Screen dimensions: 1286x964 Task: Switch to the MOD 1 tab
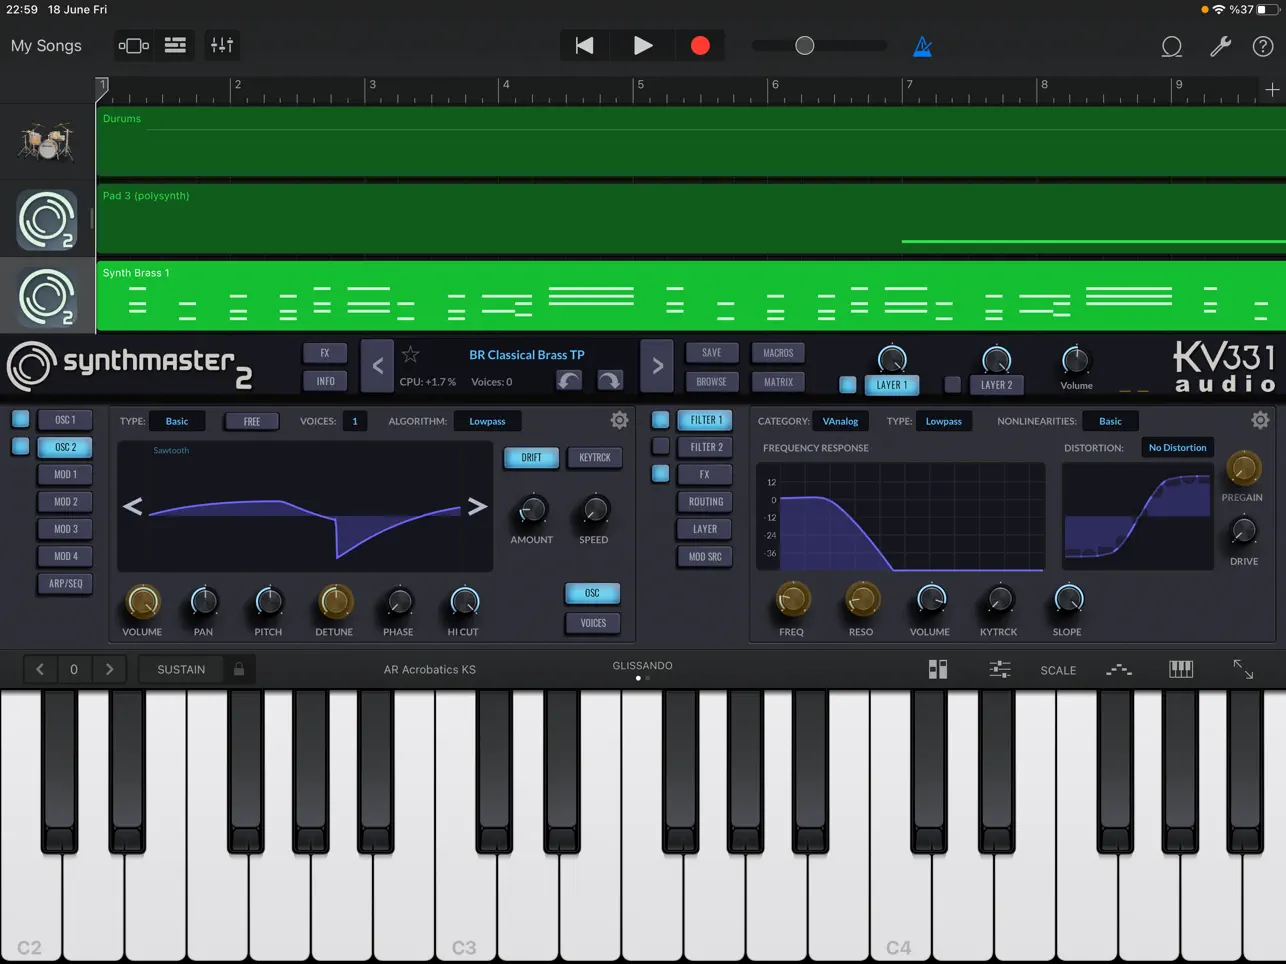64,474
